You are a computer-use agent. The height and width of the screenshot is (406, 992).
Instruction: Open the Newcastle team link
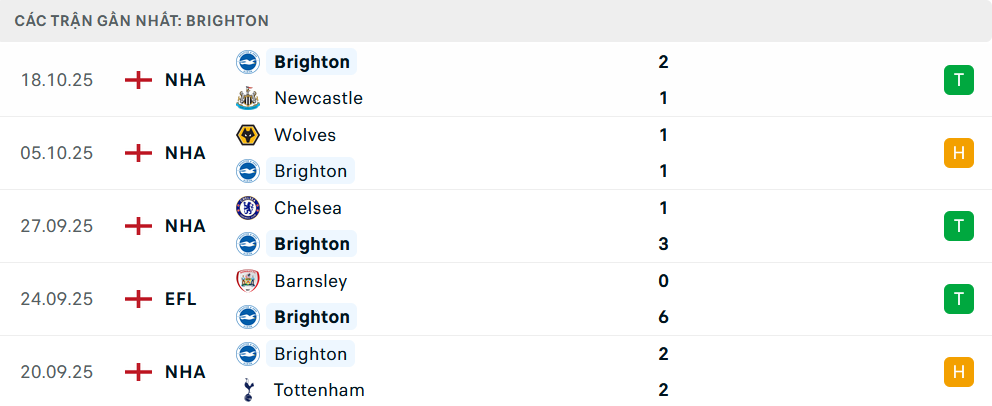tap(318, 98)
